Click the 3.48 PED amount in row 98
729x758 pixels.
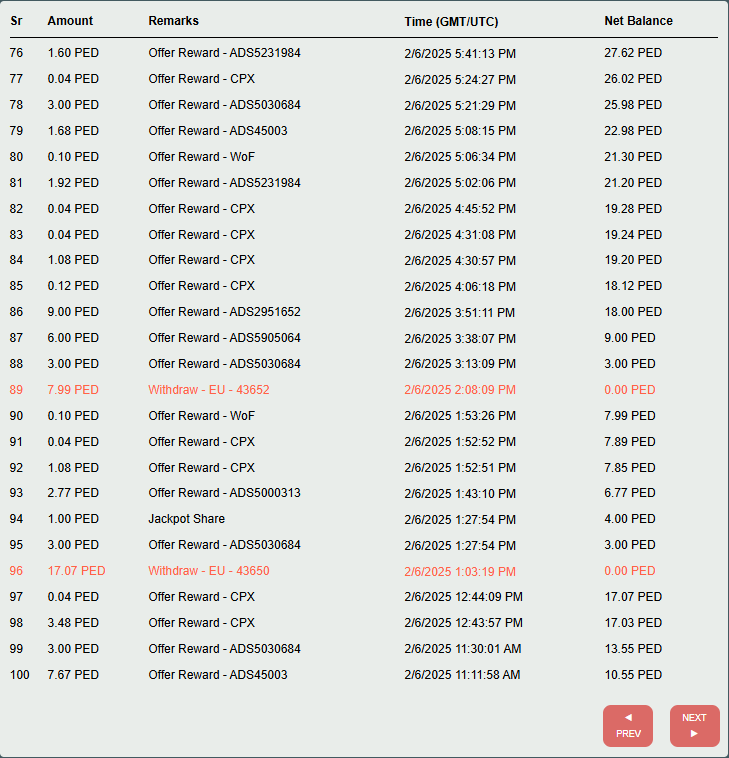(73, 623)
